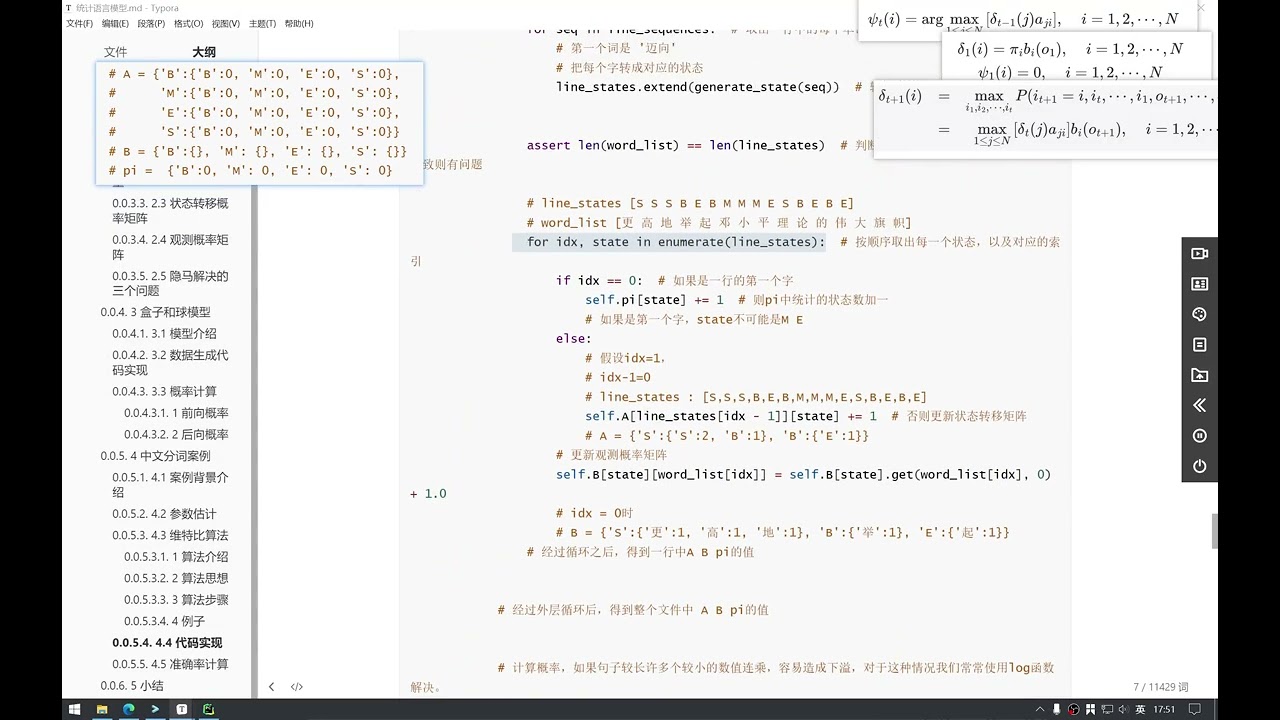This screenshot has width=1280, height=720.
Task: Switch sidebar to 大纲 tab
Action: point(204,52)
